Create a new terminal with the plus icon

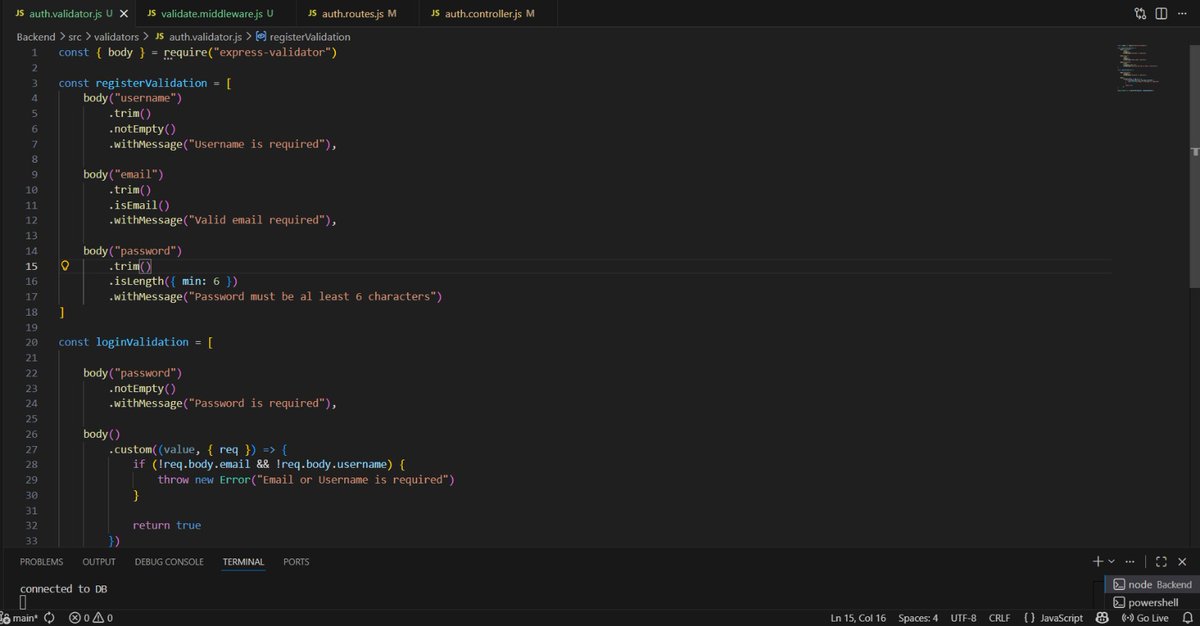click(1097, 562)
